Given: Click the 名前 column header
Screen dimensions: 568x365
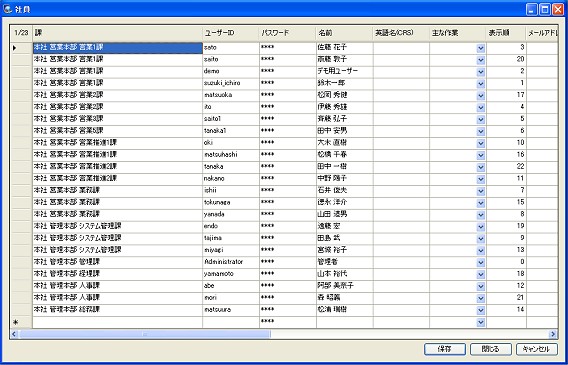Looking at the screenshot, I should coord(344,34).
